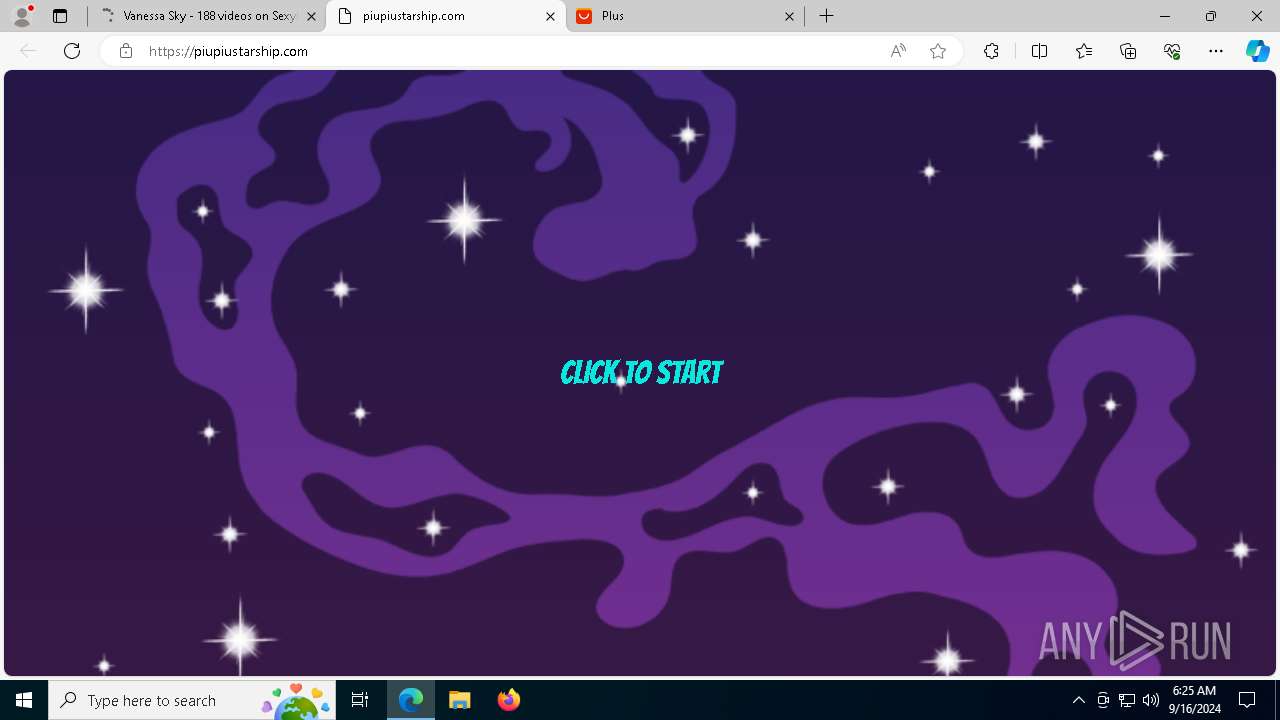Open Browser essentials icon

pyautogui.click(x=1172, y=51)
